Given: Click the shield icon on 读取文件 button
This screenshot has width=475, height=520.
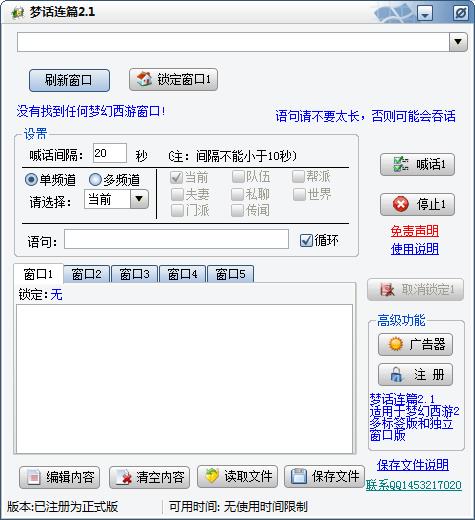Looking at the screenshot, I should click(x=212, y=476).
